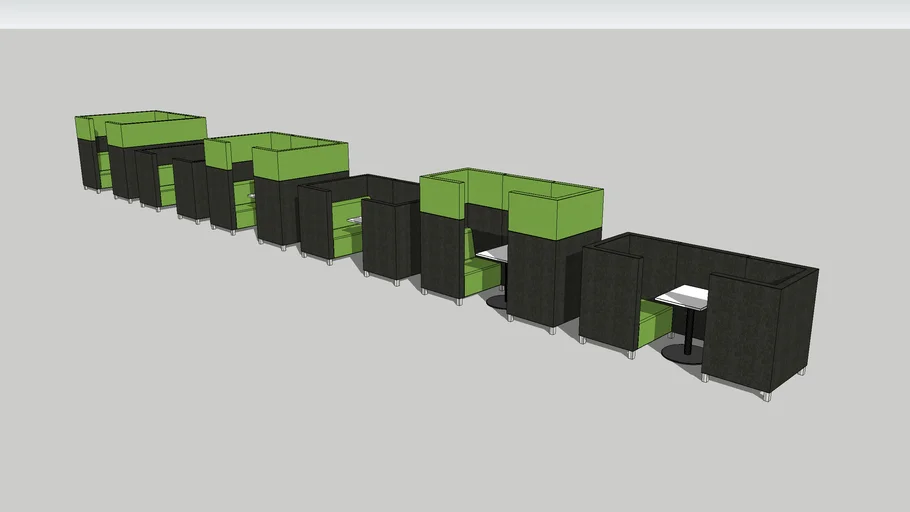Select silver leg under rightmost booth's front corner
The height and width of the screenshot is (512, 910).
click(767, 395)
